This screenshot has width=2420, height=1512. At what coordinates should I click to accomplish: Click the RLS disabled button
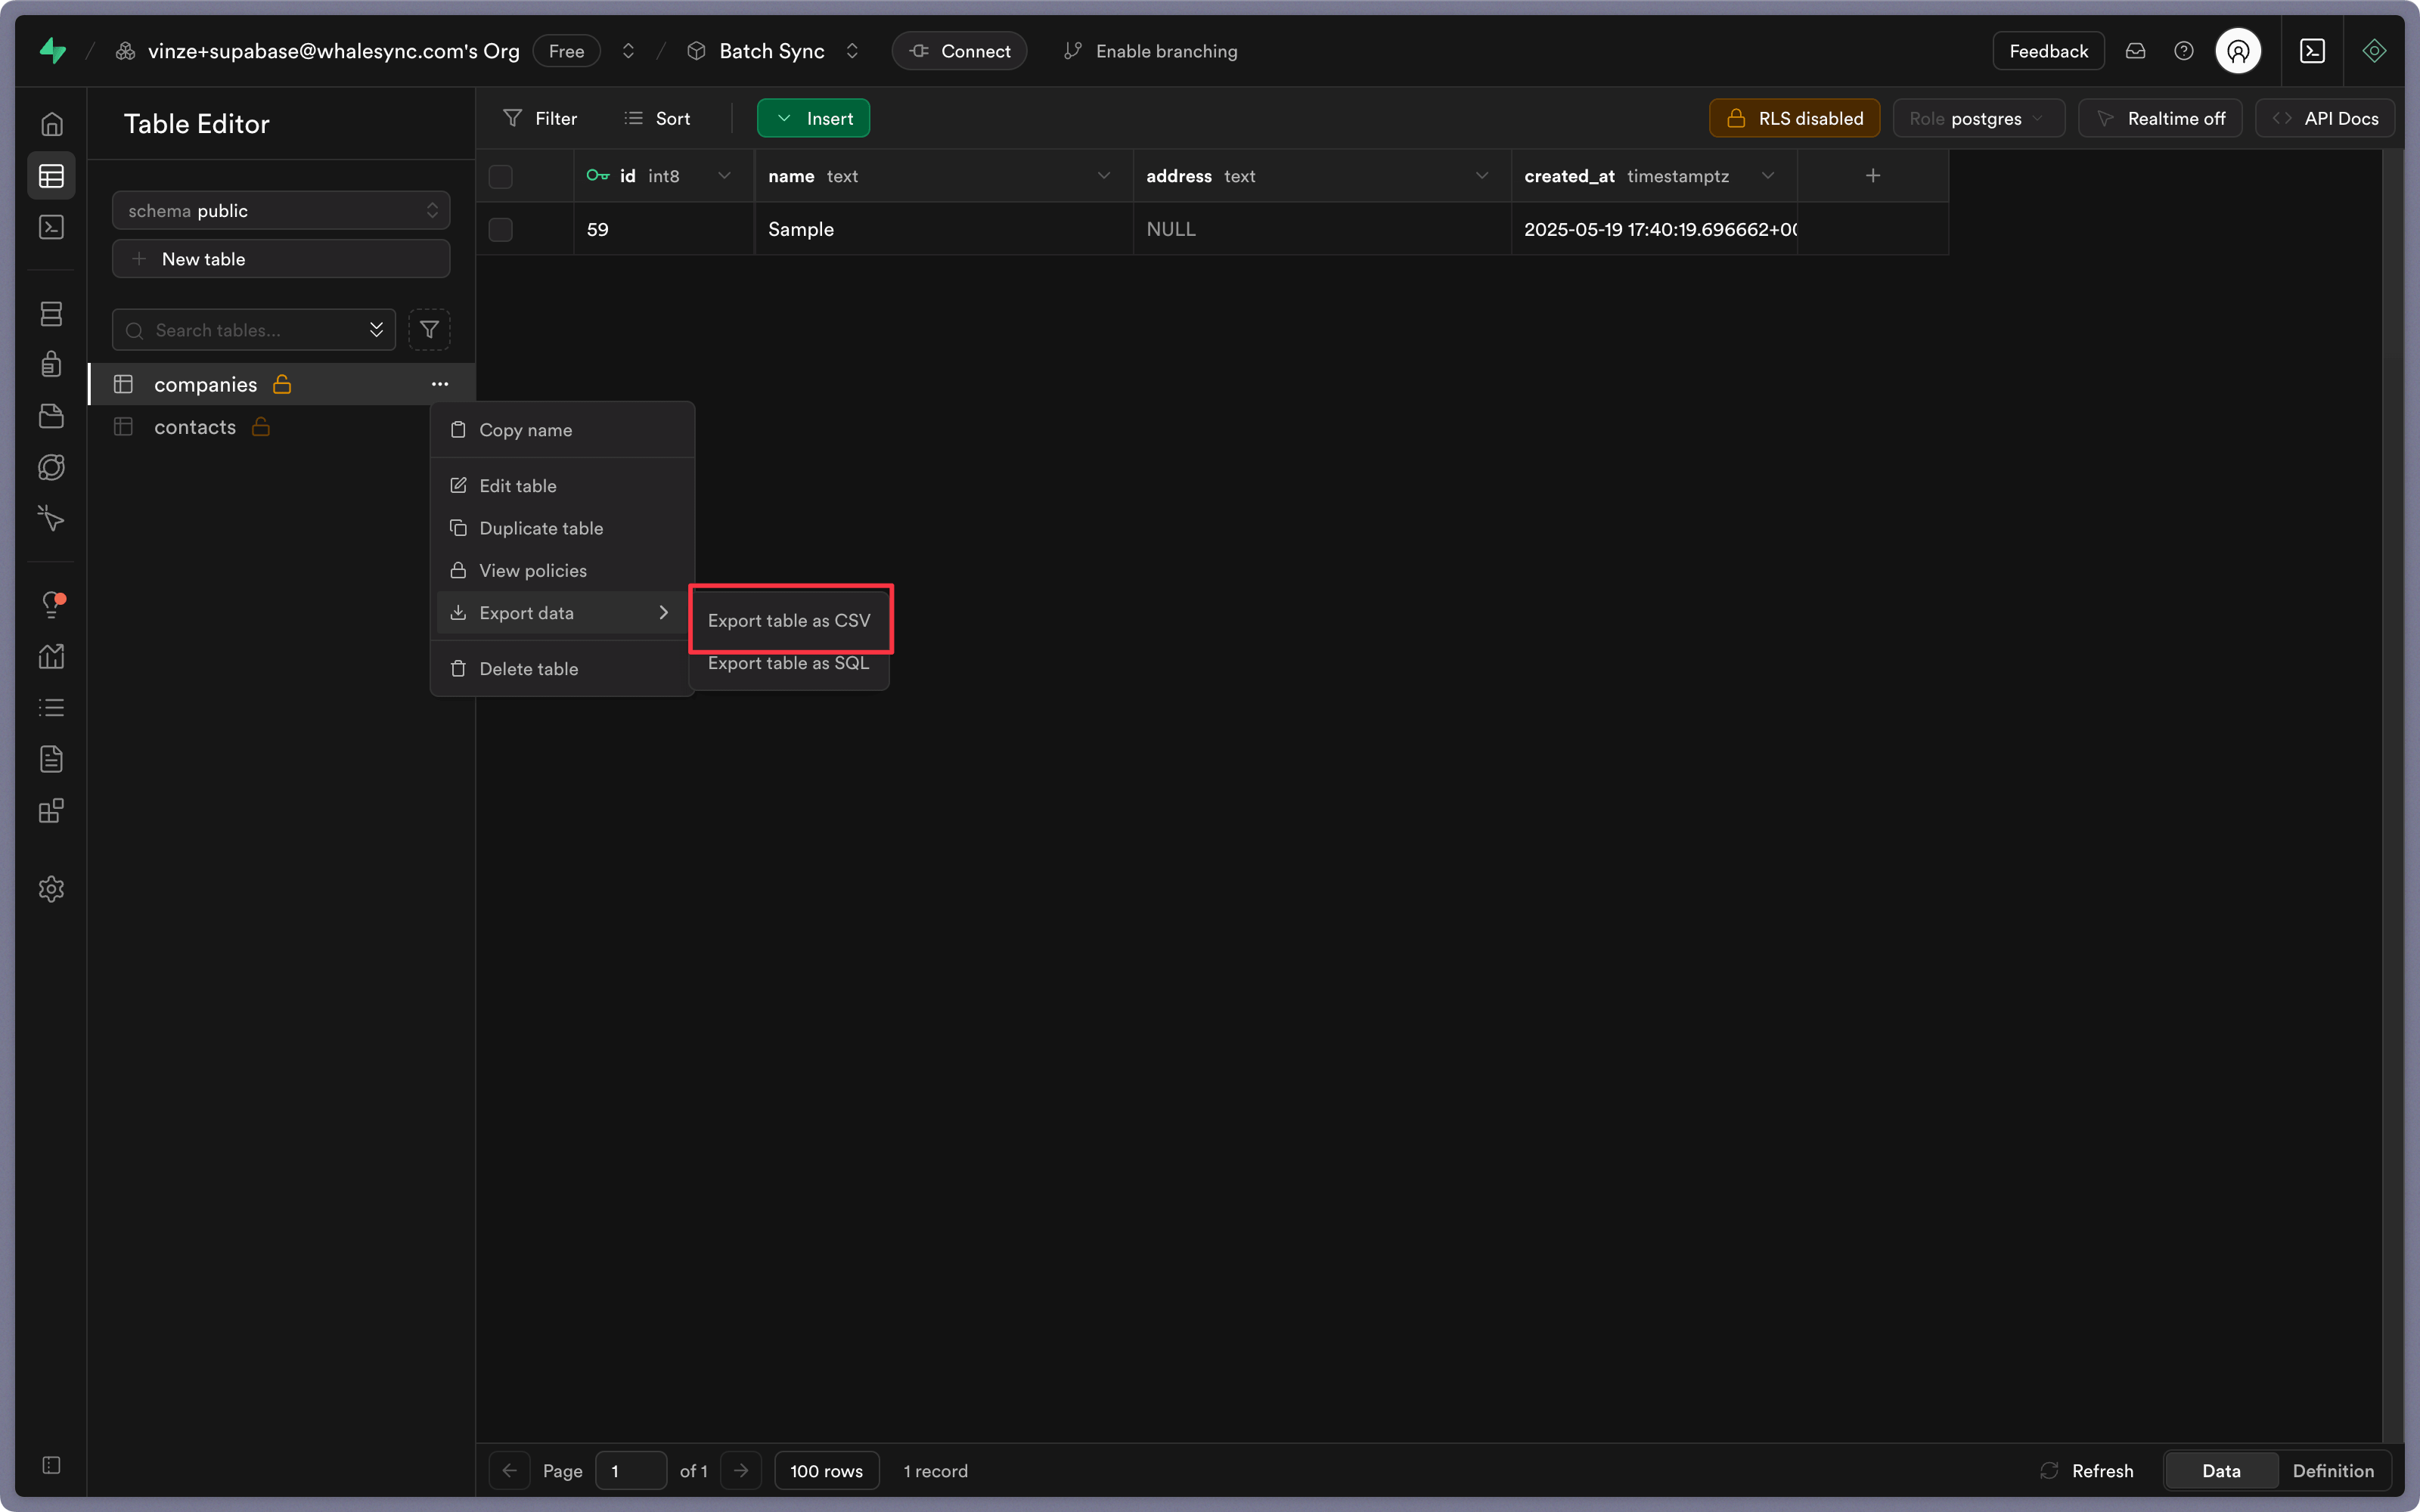[1794, 118]
